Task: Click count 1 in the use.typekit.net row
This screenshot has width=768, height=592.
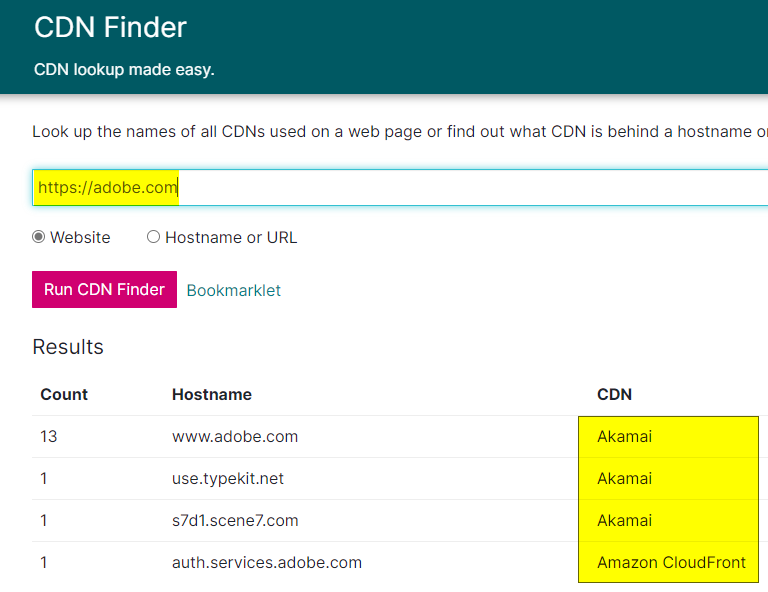Action: click(44, 478)
